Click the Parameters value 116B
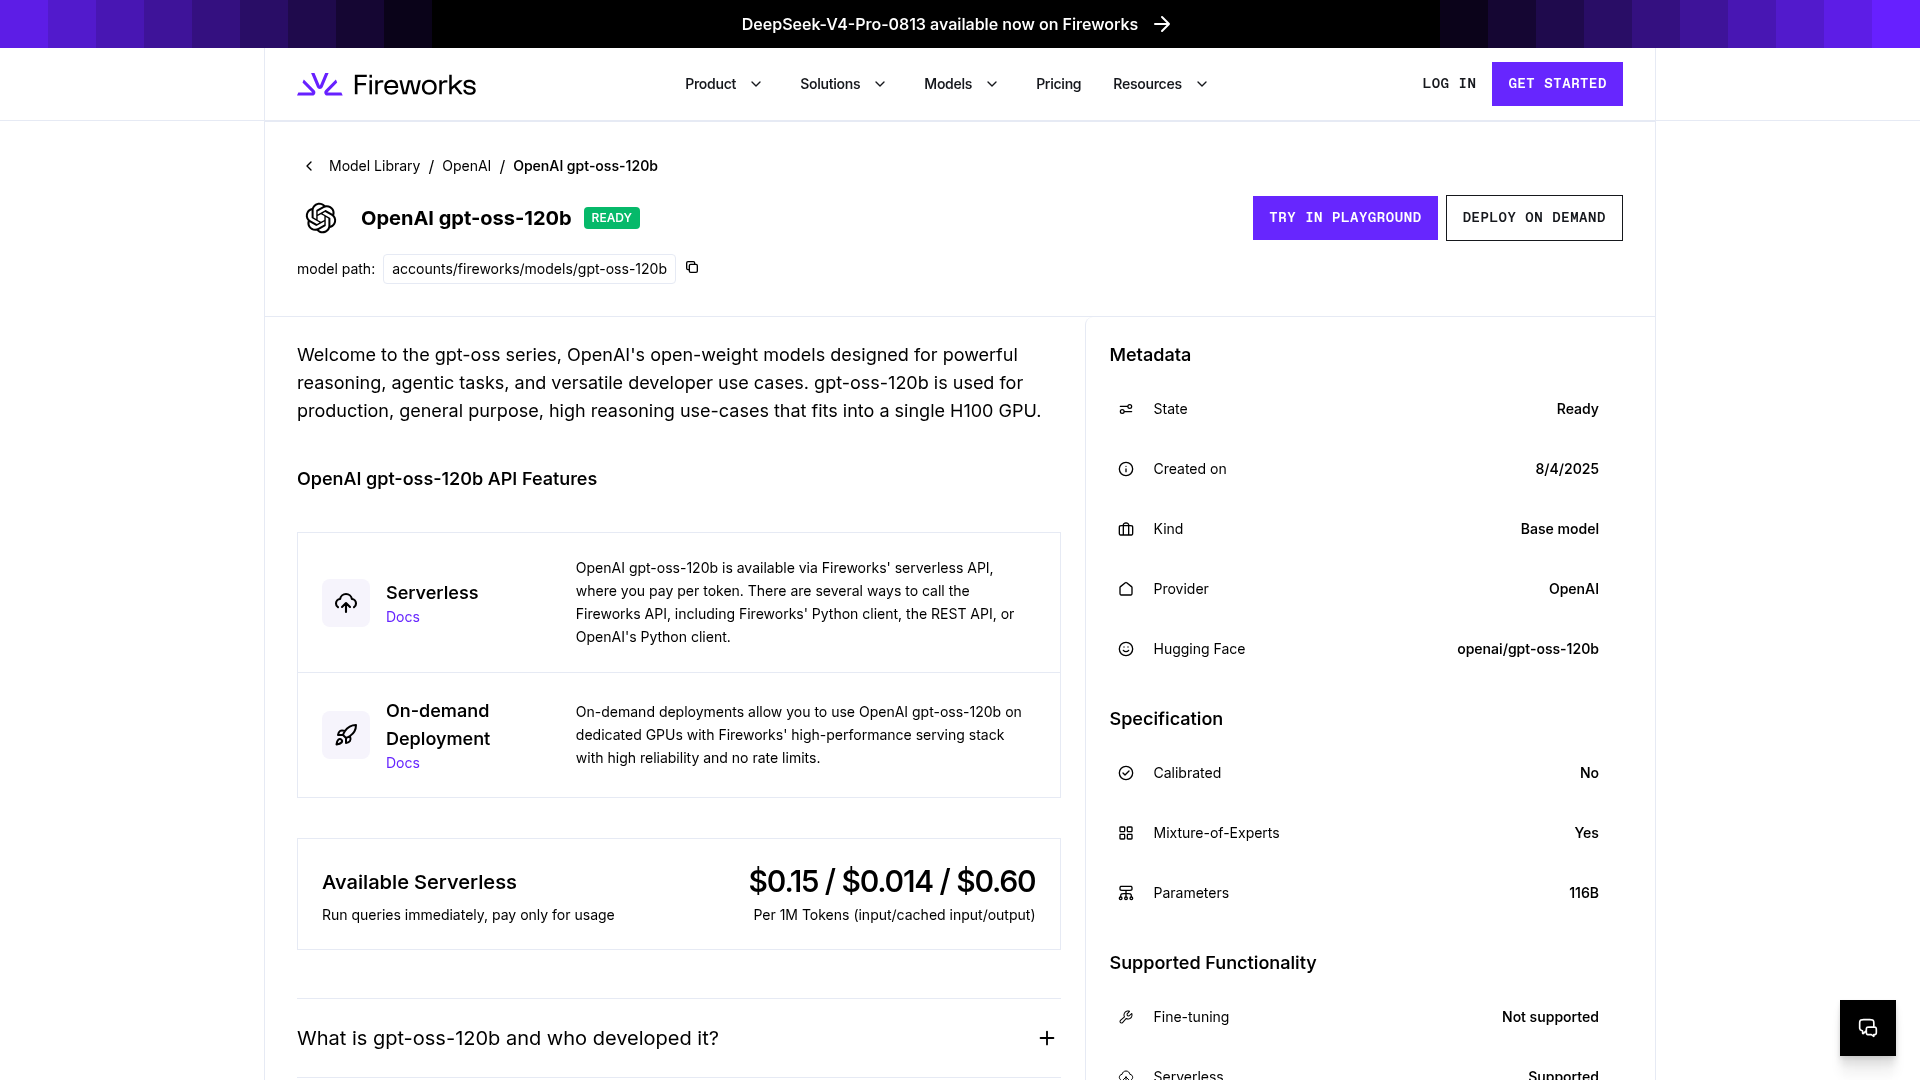The height and width of the screenshot is (1080, 1920). tap(1583, 893)
